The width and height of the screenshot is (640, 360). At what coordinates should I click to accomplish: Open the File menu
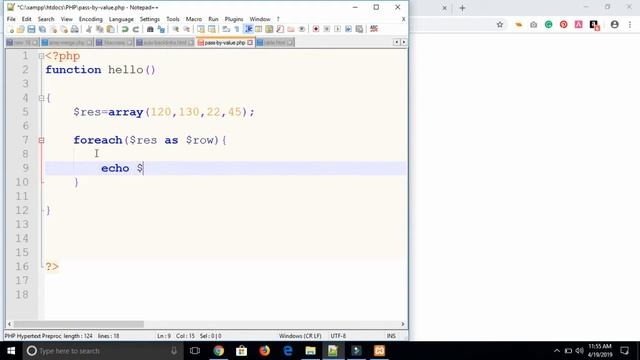point(11,19)
